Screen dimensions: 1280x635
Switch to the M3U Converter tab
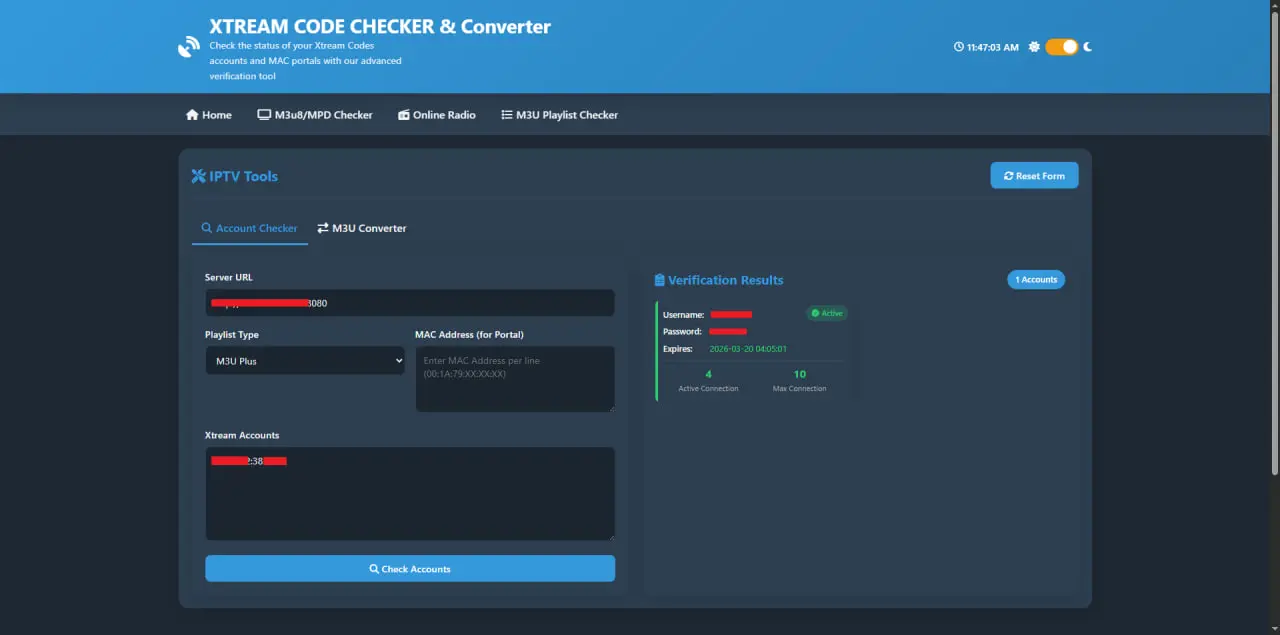pos(362,228)
